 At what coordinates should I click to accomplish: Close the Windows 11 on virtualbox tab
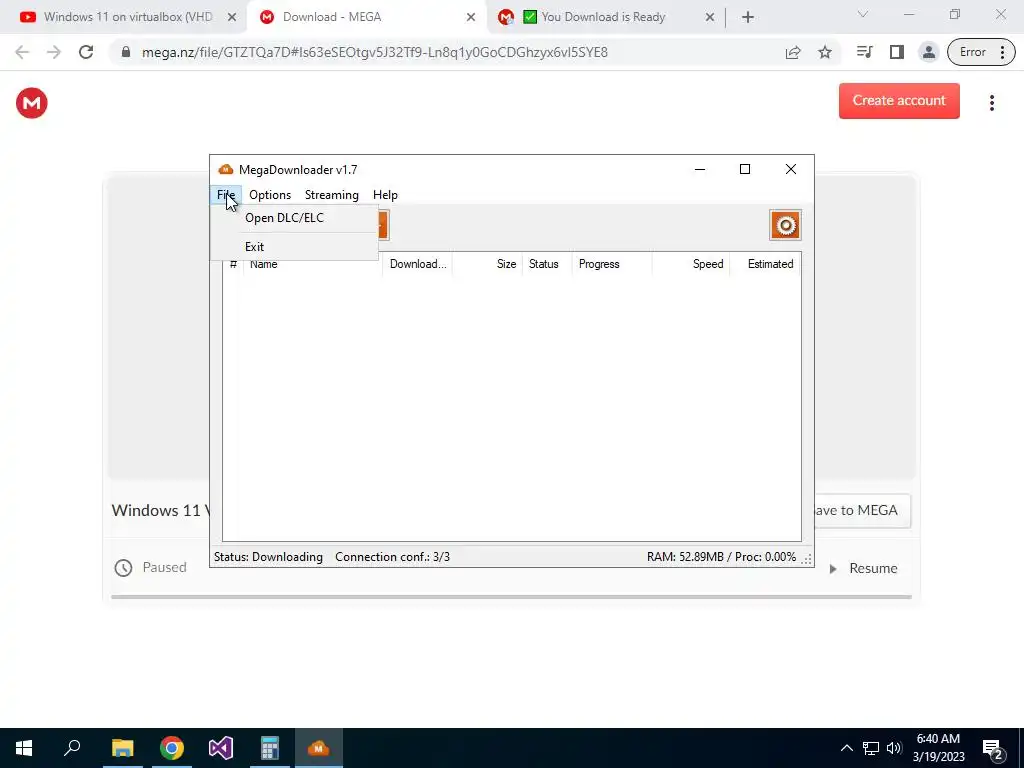(x=231, y=17)
